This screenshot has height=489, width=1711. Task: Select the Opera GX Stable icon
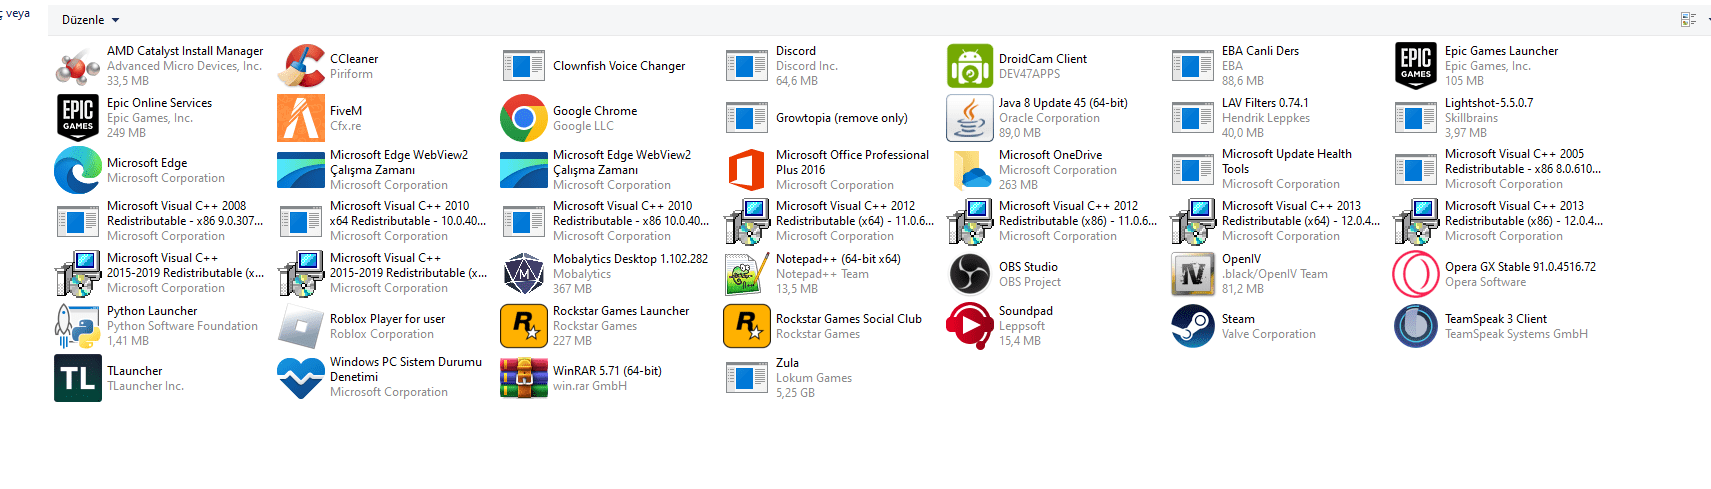click(1416, 274)
